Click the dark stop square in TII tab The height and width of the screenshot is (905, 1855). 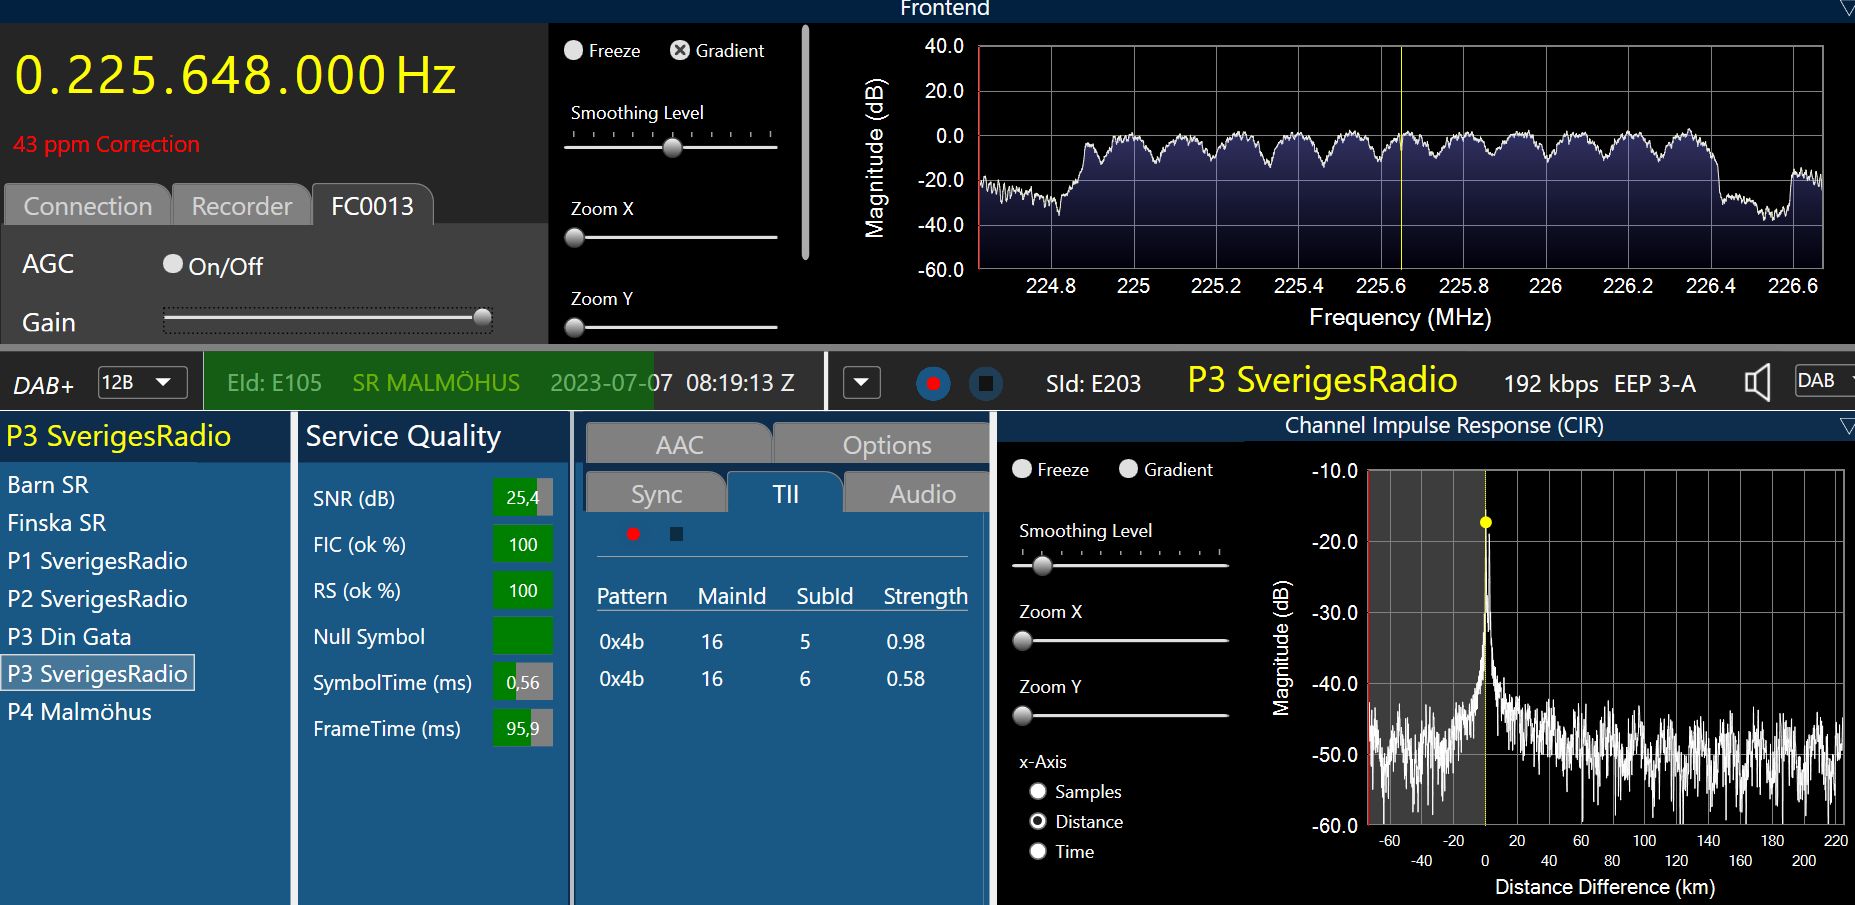click(676, 534)
